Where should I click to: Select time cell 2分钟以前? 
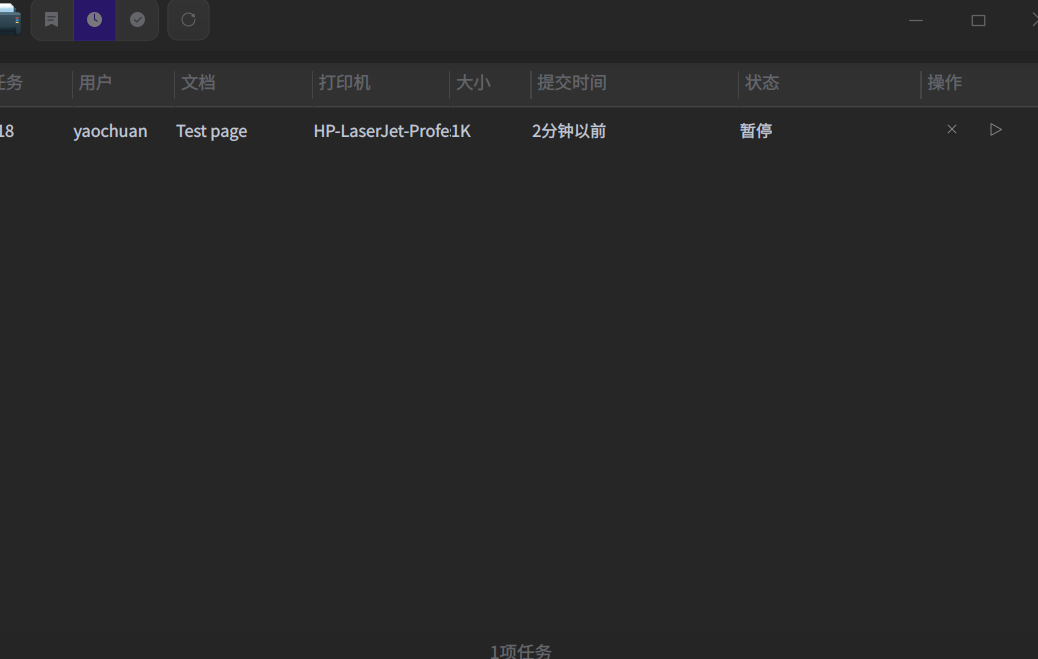pyautogui.click(x=569, y=131)
